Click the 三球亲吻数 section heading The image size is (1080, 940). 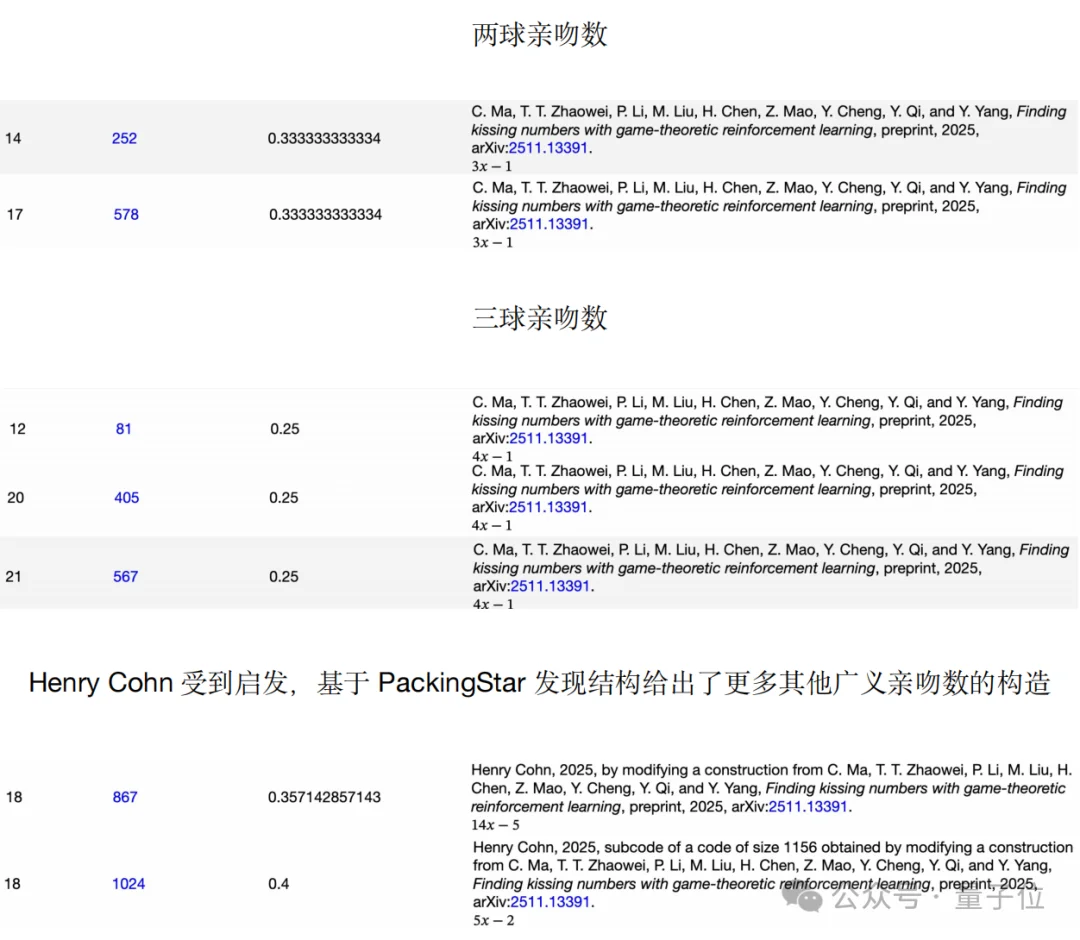[x=540, y=318]
